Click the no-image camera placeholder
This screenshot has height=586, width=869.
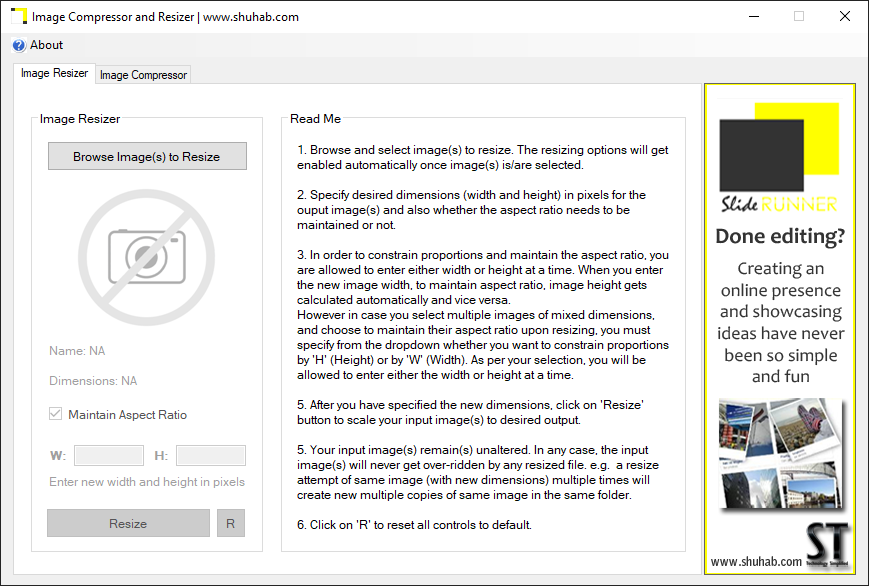tap(146, 257)
